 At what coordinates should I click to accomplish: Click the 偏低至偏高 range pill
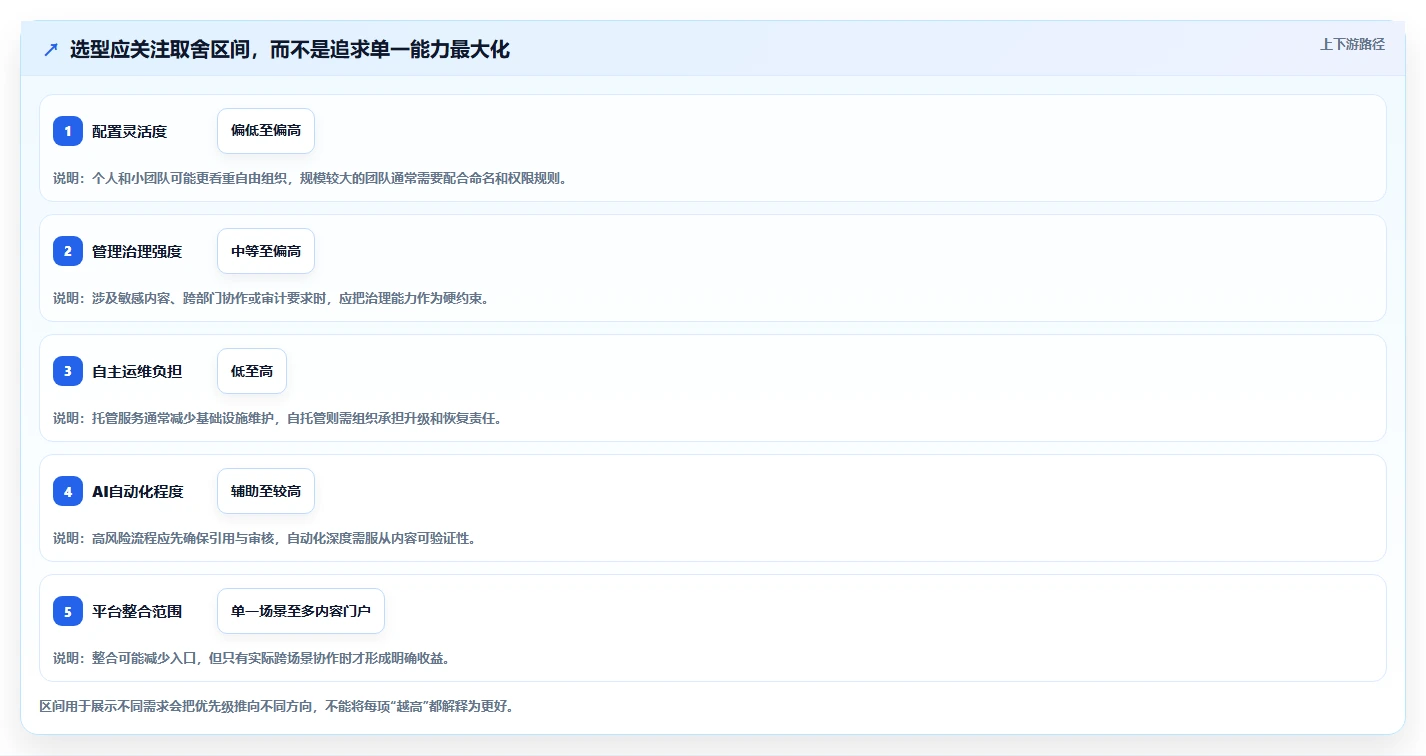pos(266,131)
